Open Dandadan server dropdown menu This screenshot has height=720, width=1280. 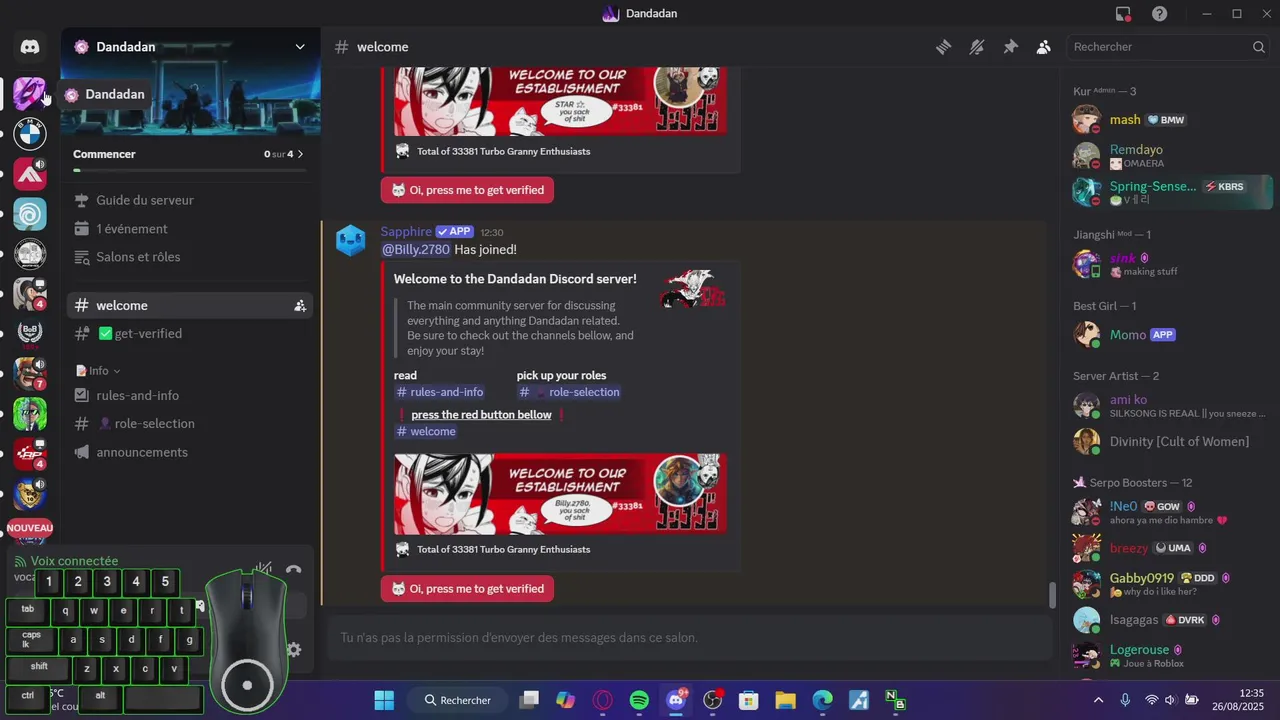[x=299, y=47]
